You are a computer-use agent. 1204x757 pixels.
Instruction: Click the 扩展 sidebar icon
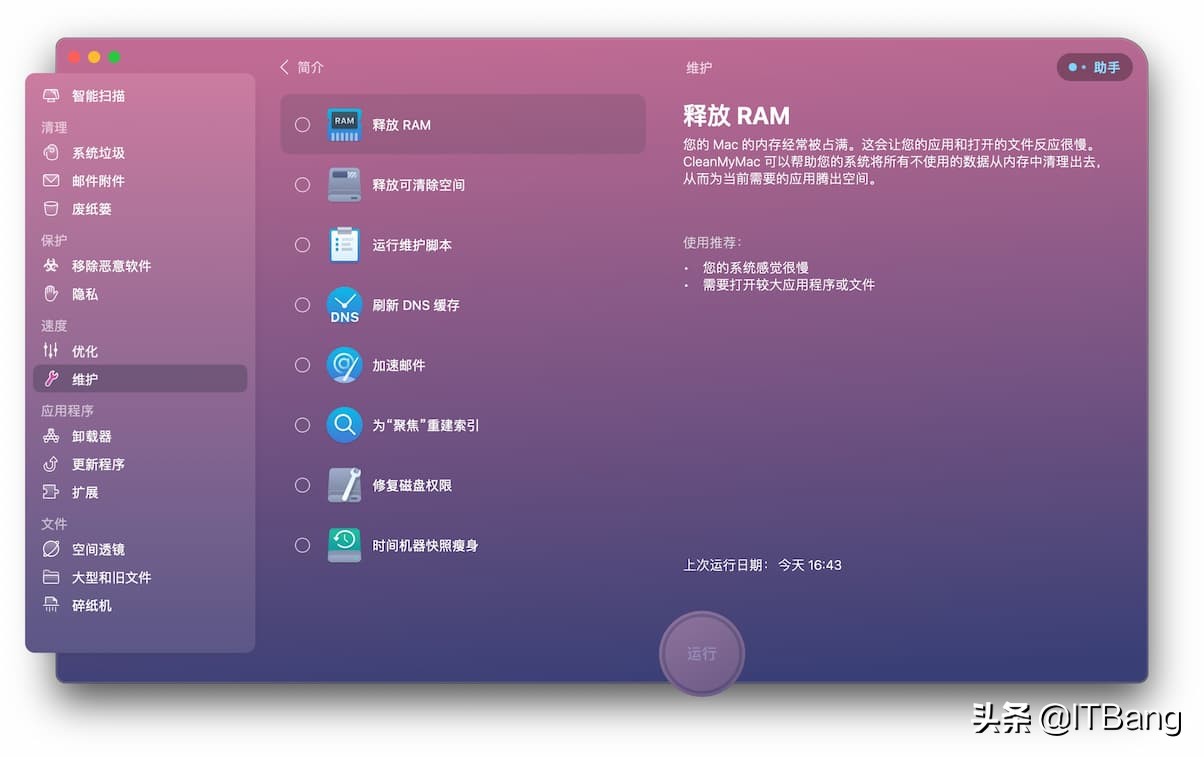click(51, 492)
